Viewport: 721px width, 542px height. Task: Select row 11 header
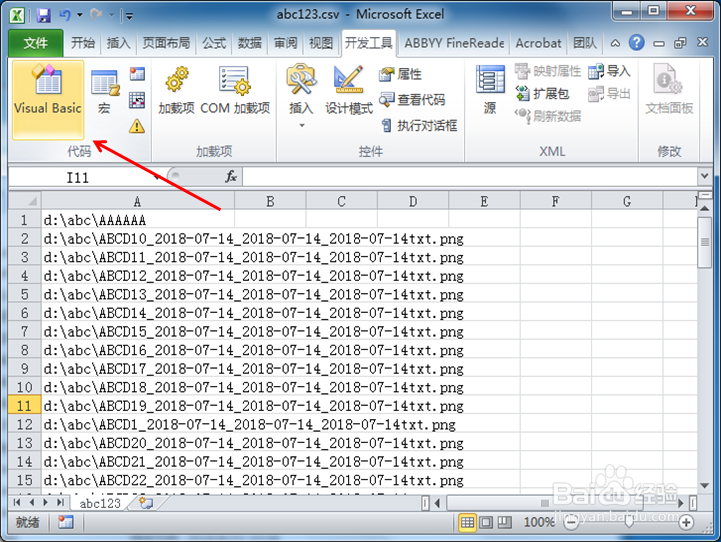pos(24,405)
